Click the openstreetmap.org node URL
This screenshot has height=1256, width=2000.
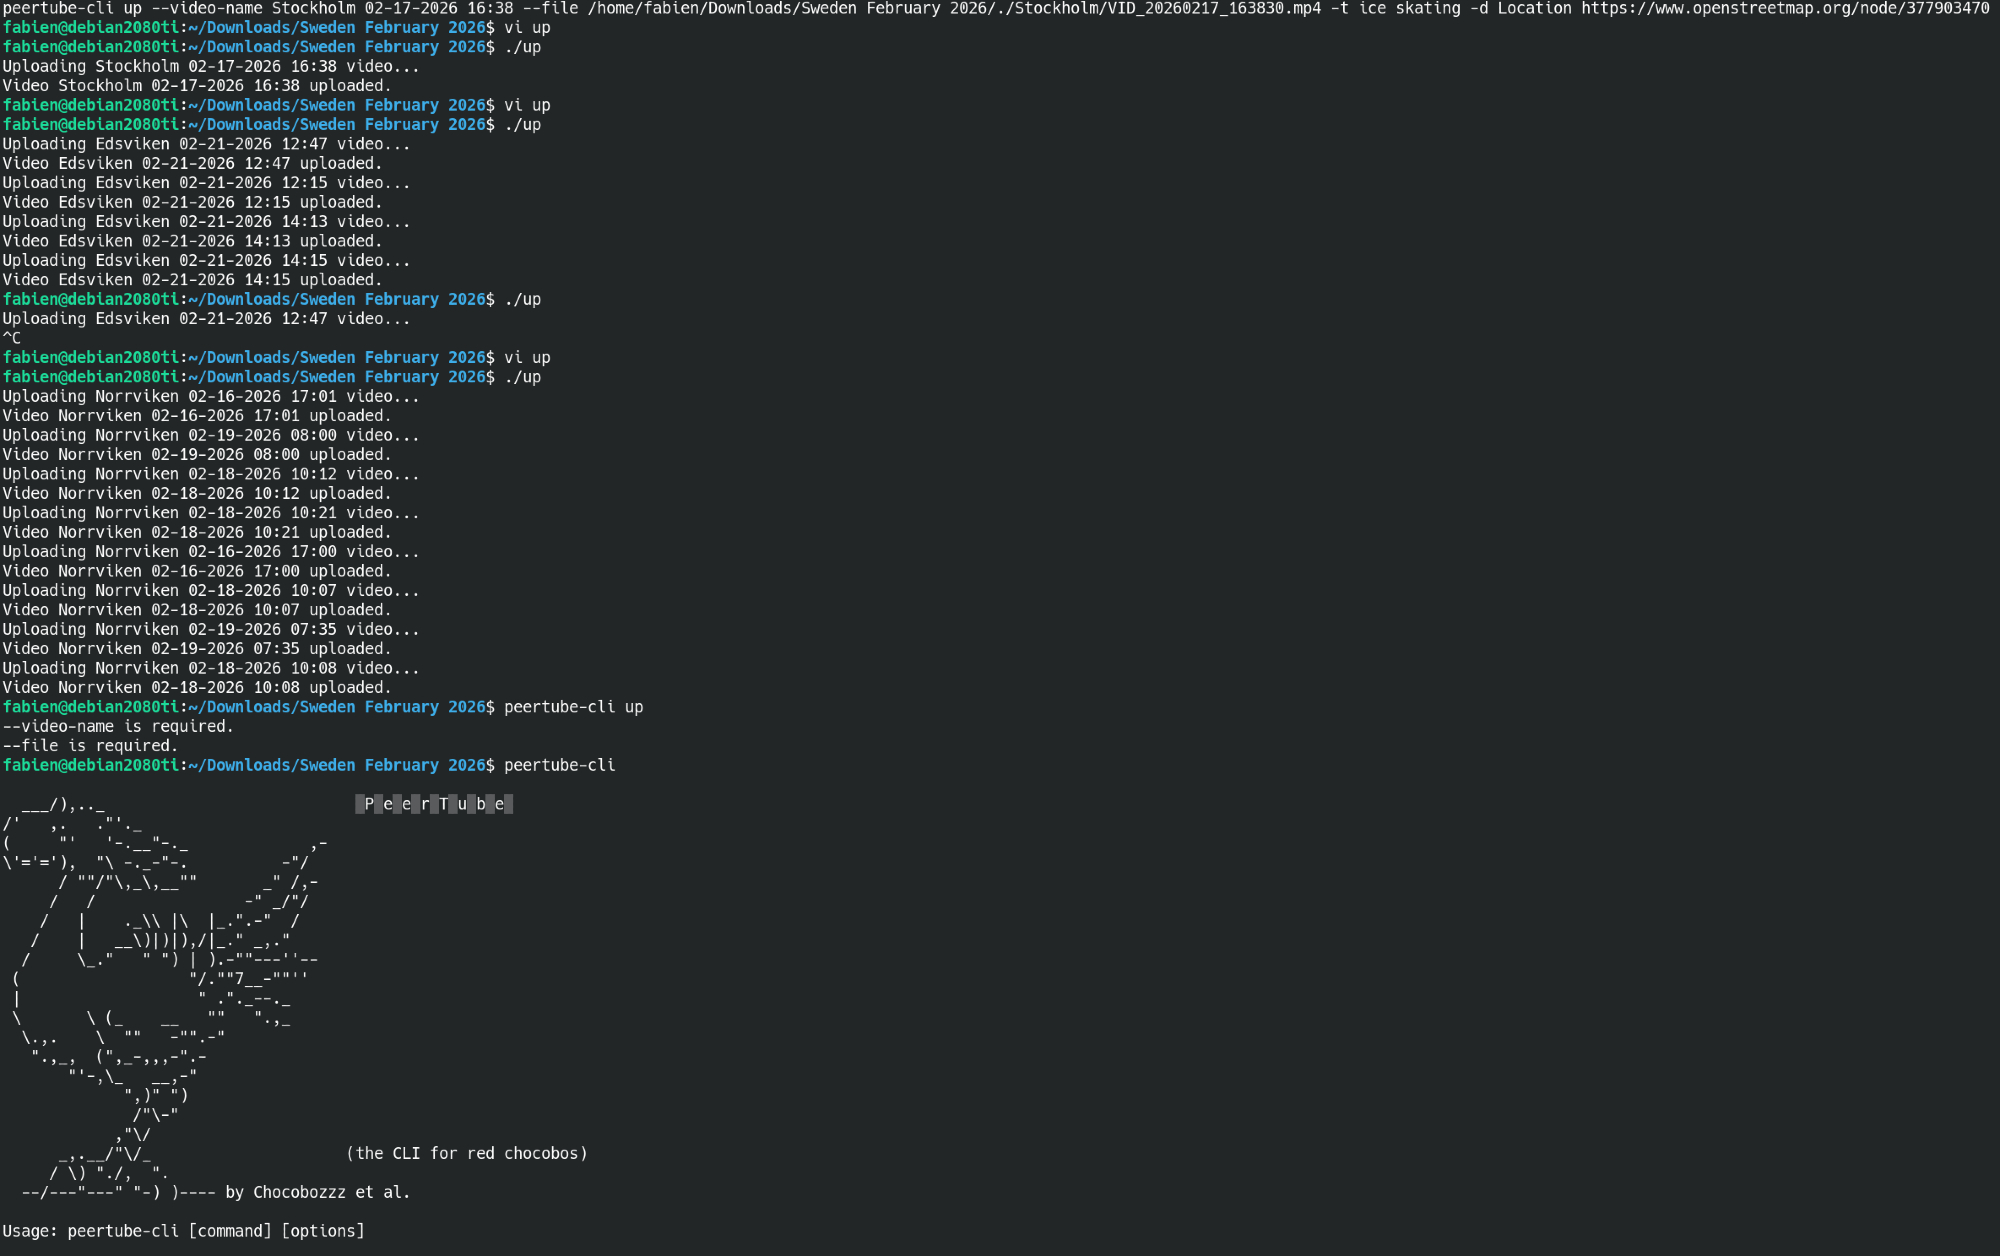click(1784, 8)
